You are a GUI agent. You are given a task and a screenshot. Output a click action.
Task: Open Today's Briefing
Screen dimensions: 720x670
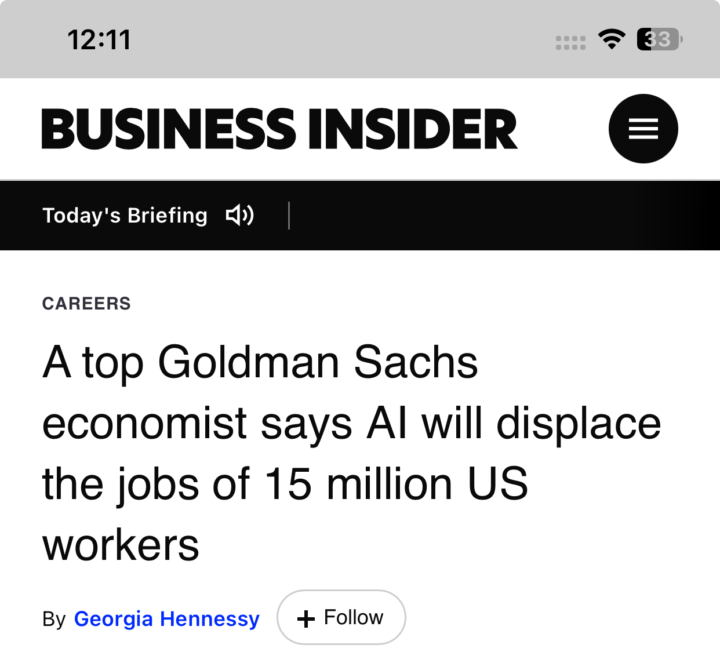[x=125, y=215]
